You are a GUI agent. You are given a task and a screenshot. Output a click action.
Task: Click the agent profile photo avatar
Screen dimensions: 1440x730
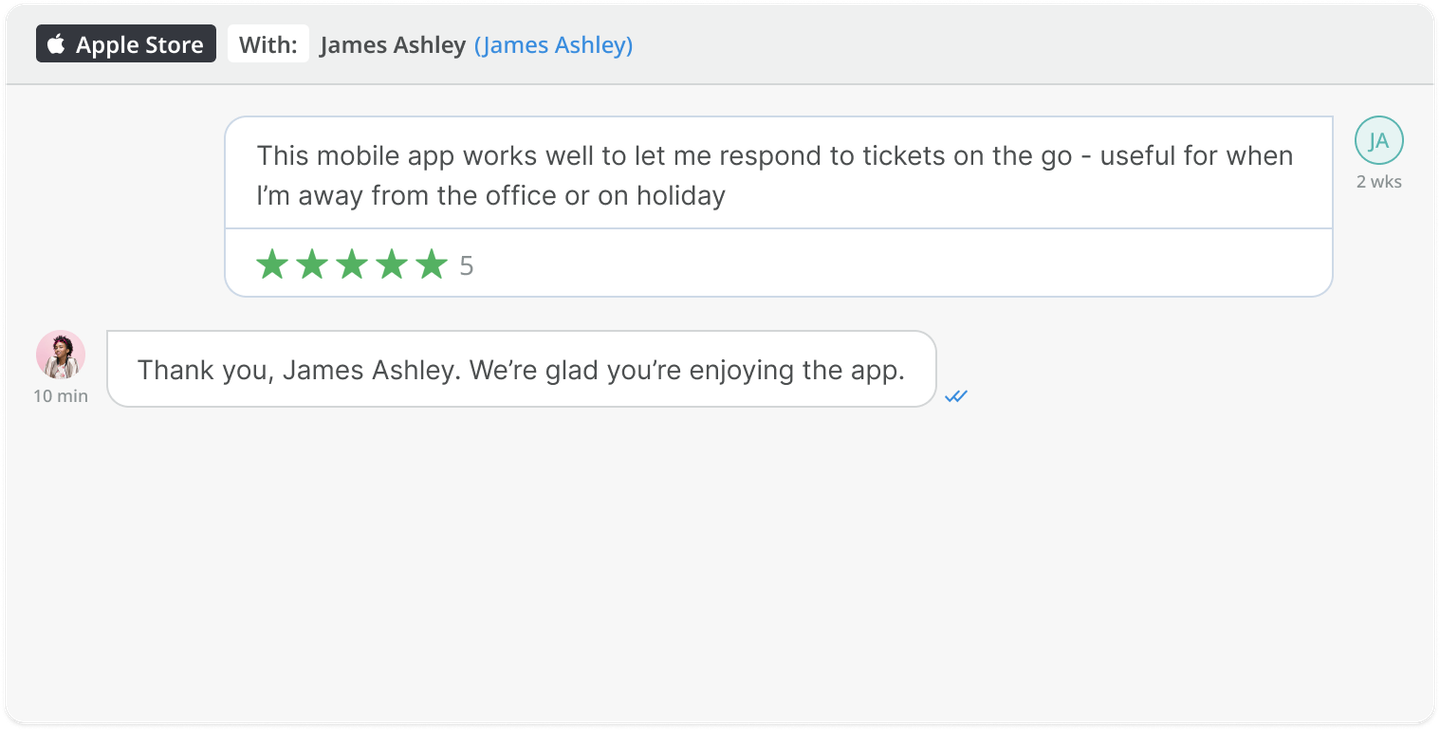pyautogui.click(x=61, y=355)
